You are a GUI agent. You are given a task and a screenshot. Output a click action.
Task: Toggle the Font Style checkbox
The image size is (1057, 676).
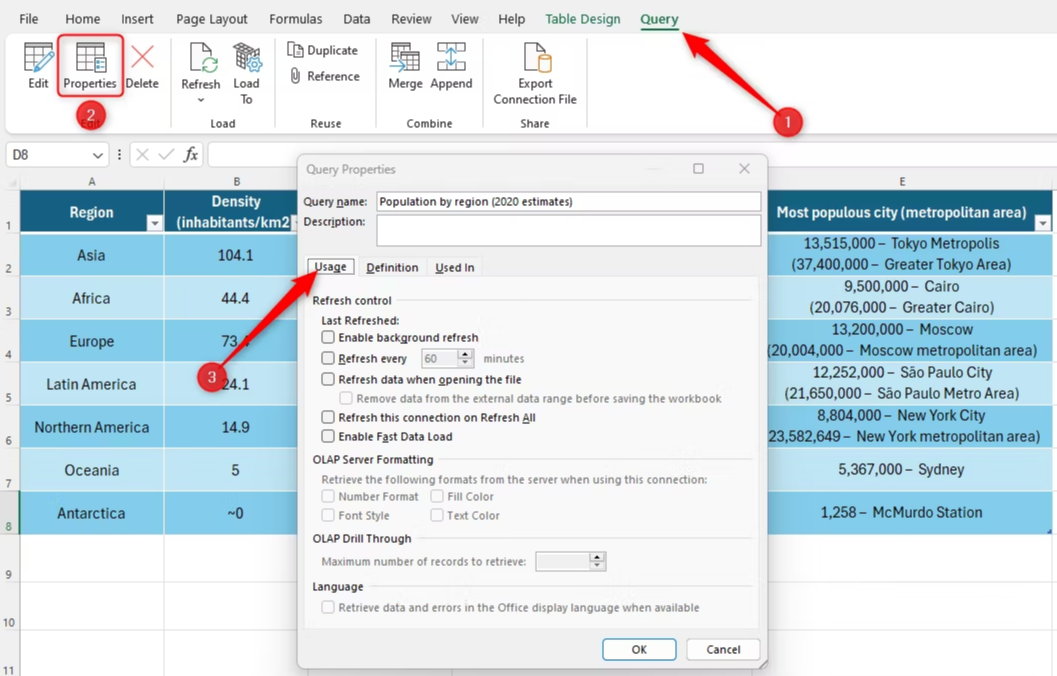pos(328,515)
